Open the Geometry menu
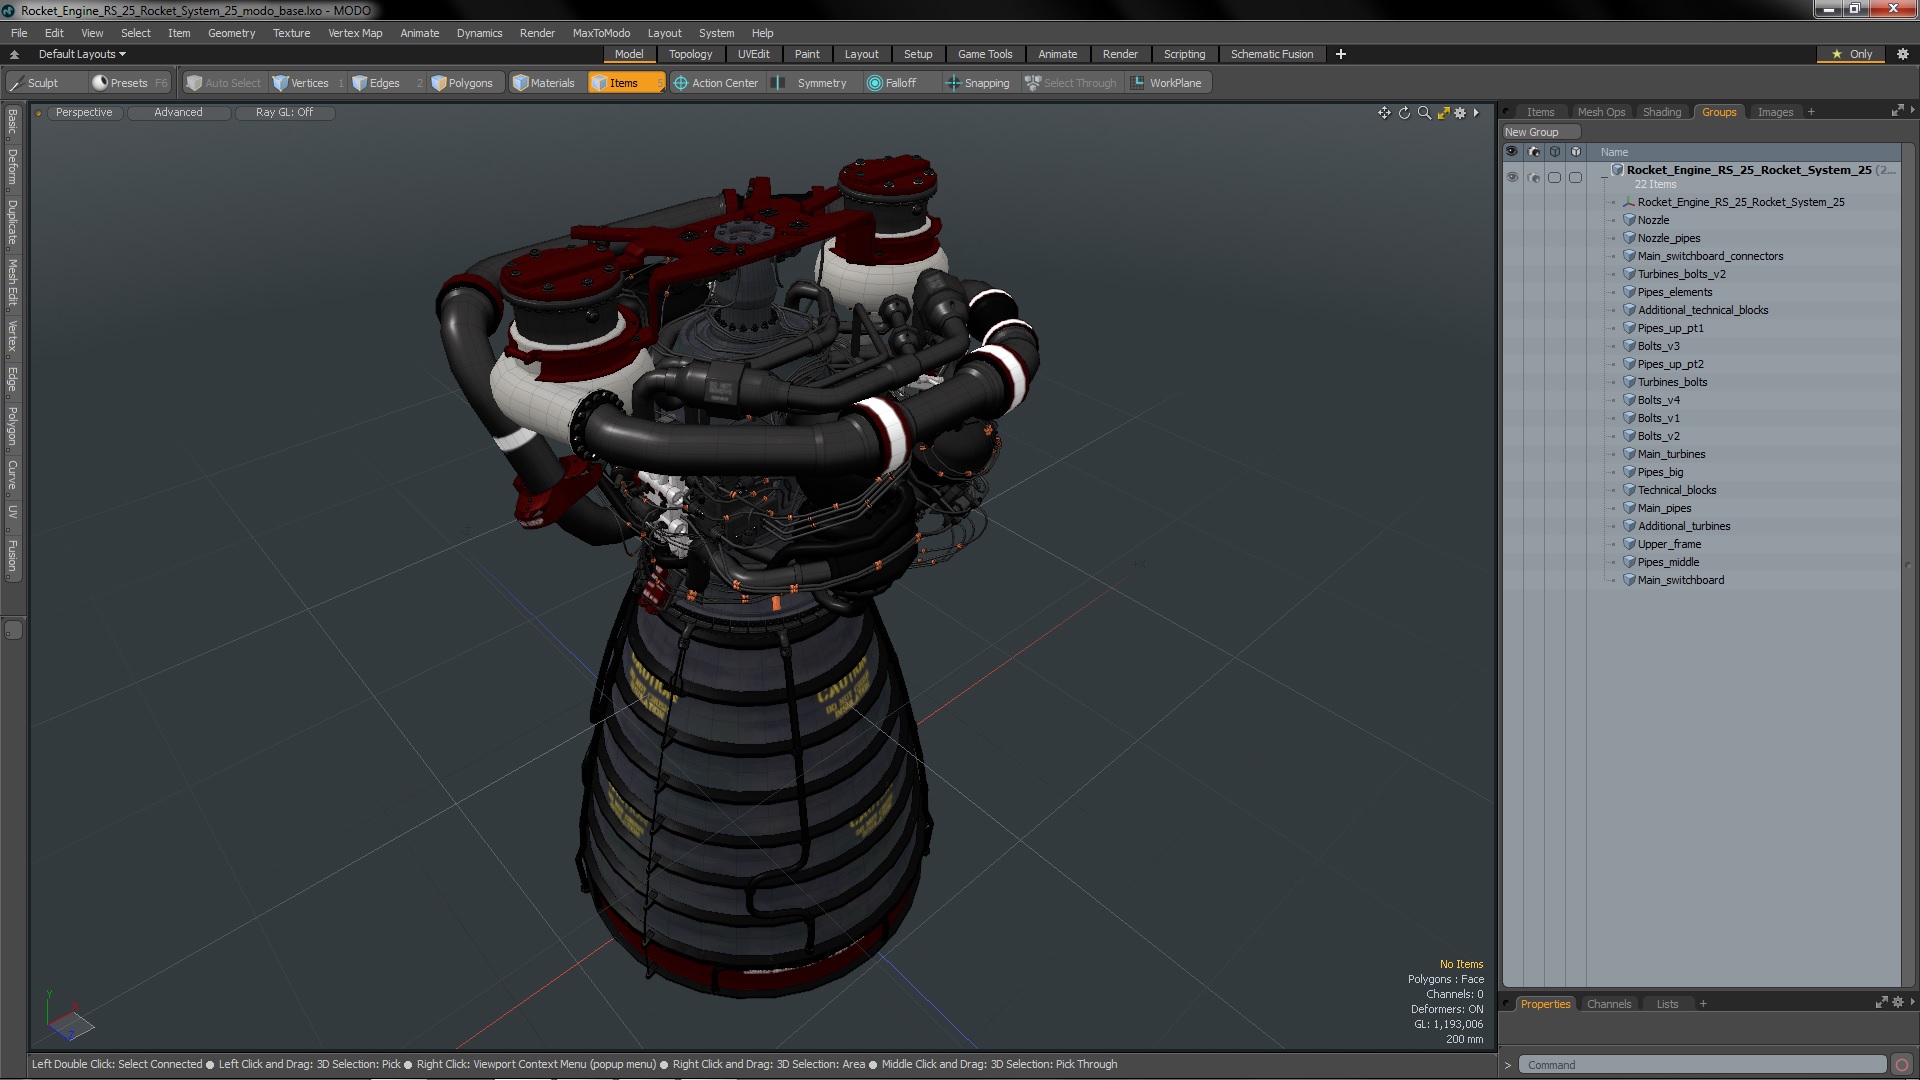The height and width of the screenshot is (1080, 1920). pyautogui.click(x=231, y=33)
